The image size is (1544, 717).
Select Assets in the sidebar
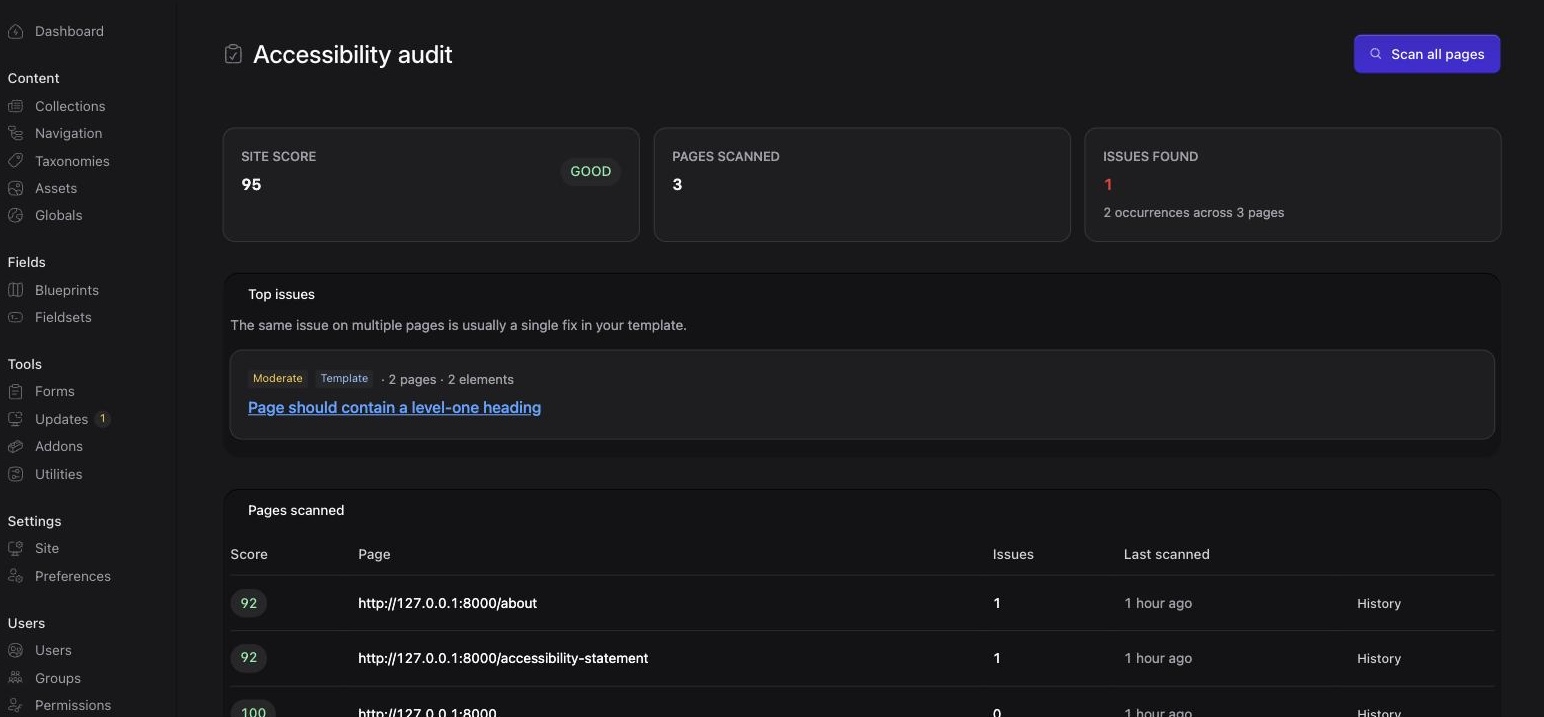[56, 188]
